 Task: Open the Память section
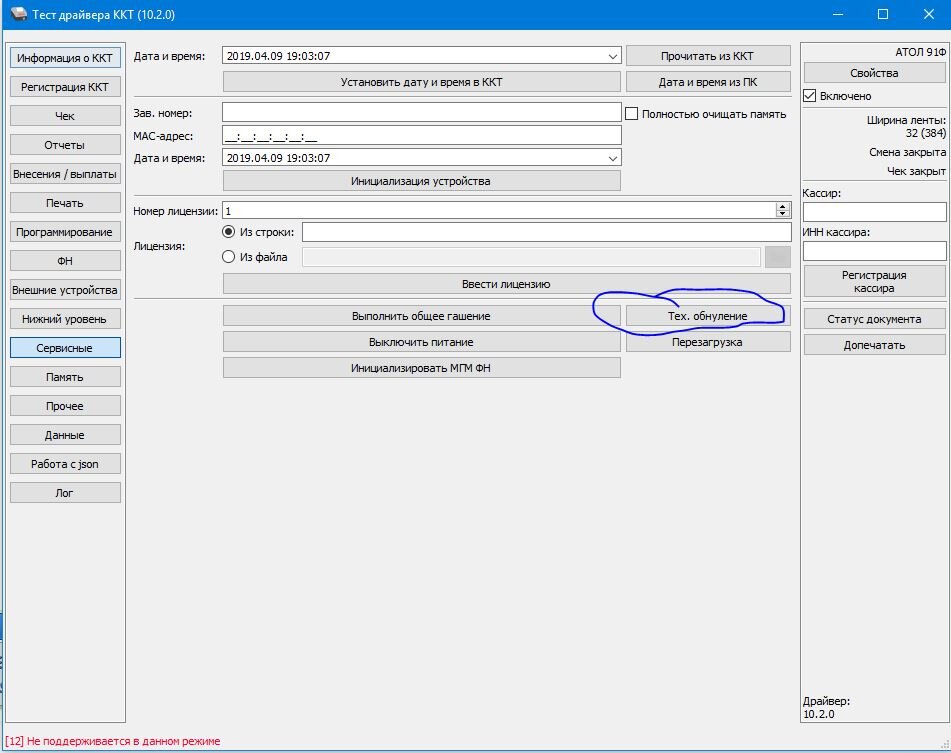click(x=65, y=377)
